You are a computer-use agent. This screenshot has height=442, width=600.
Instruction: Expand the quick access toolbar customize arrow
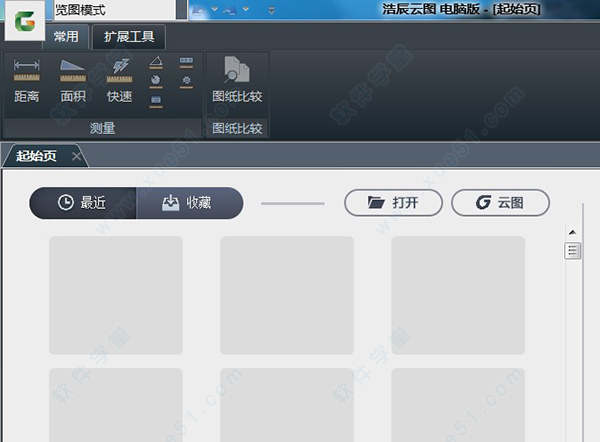273,9
